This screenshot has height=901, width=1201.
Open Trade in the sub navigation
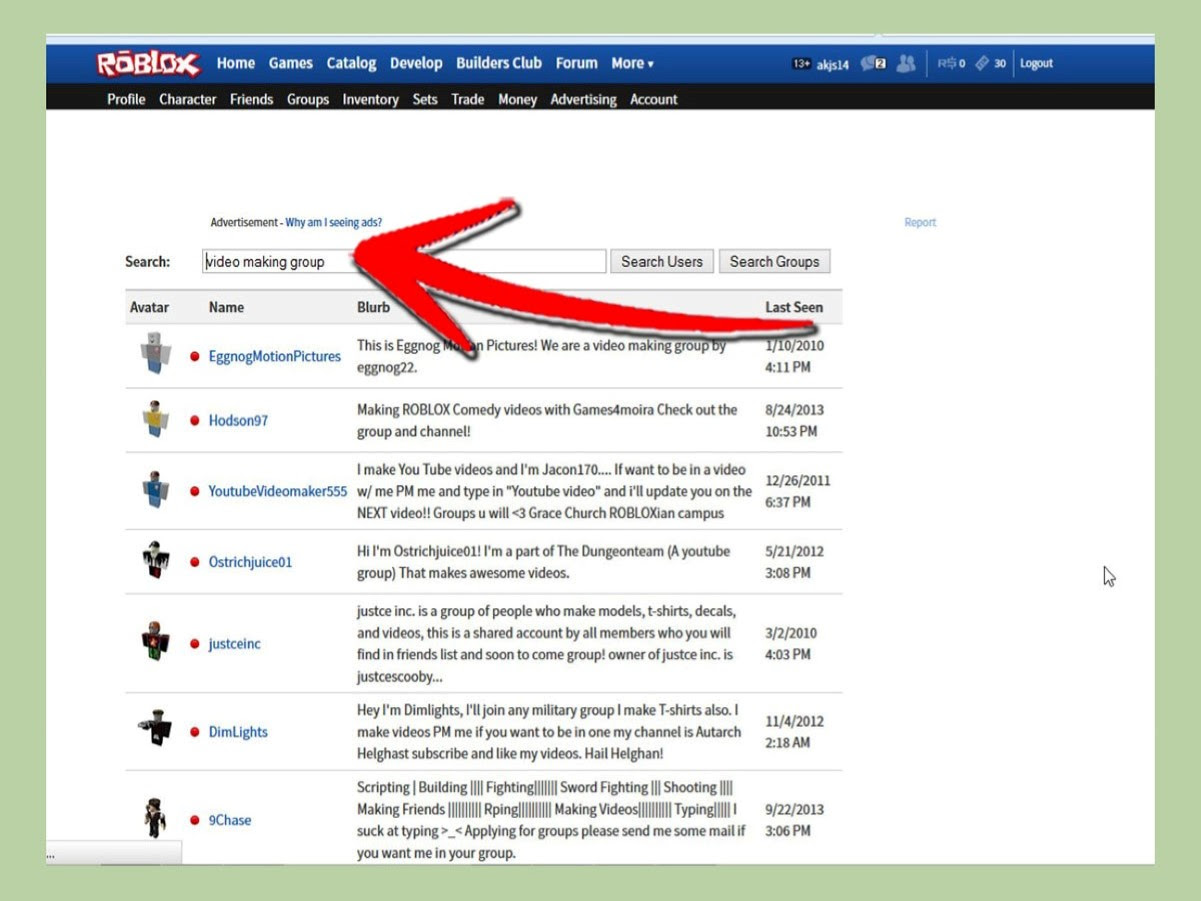pos(467,99)
